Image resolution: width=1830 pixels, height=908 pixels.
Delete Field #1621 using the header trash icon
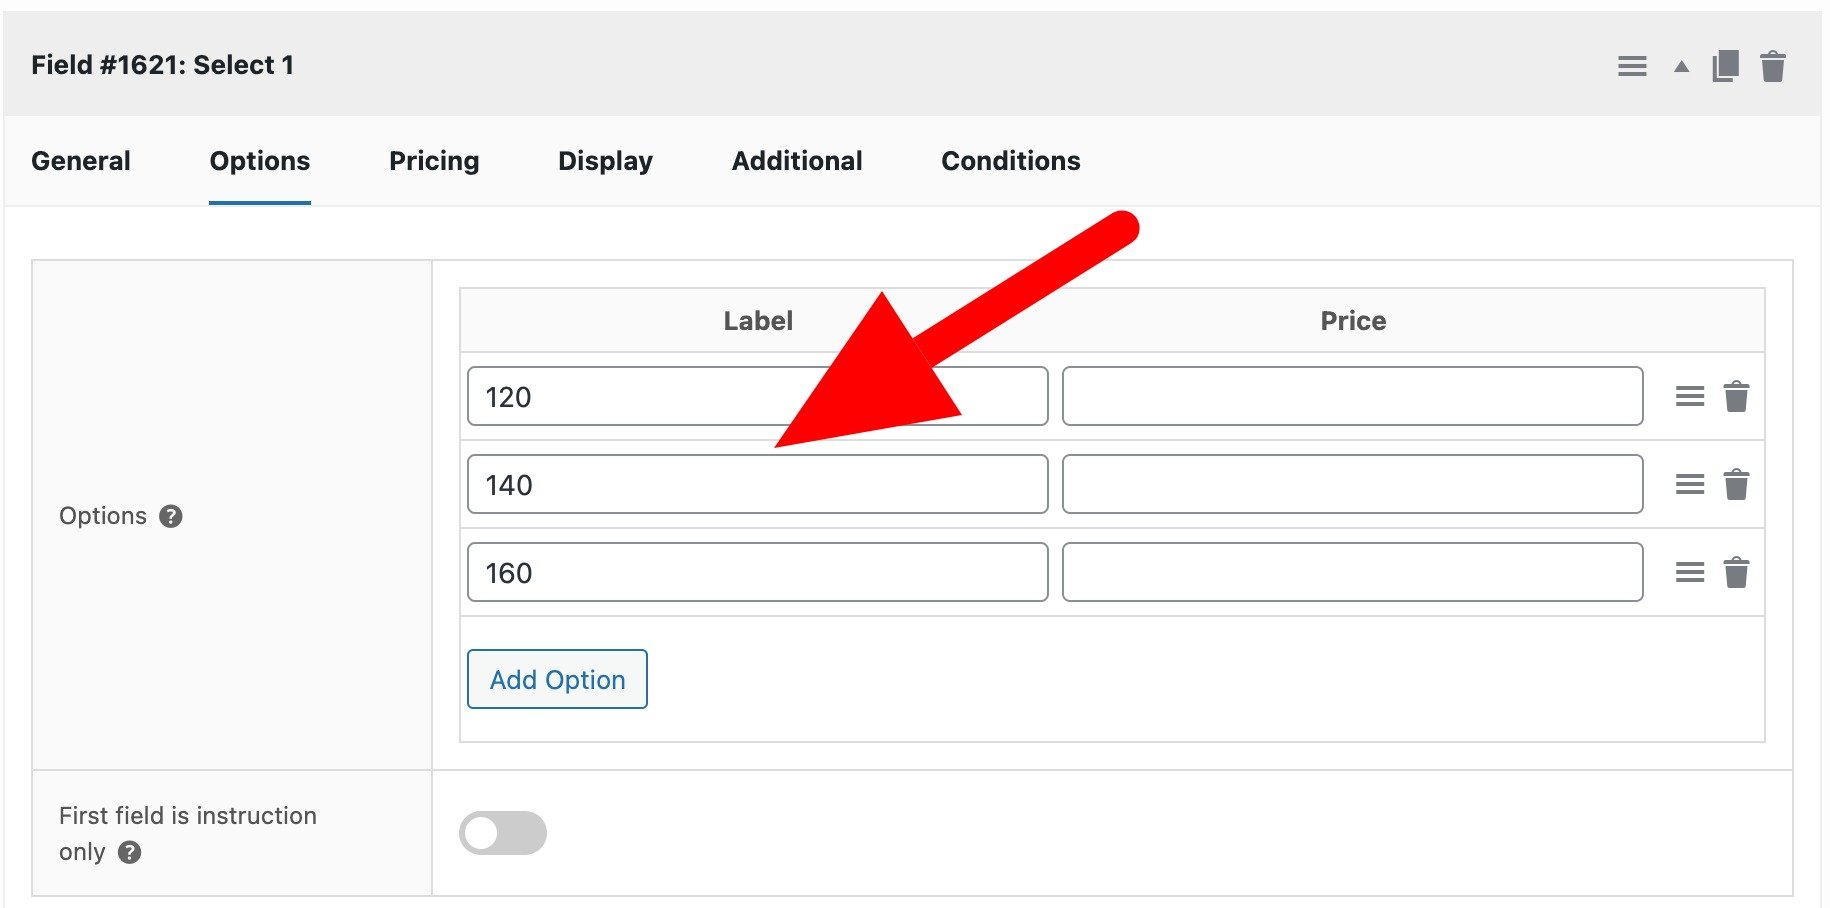(1773, 66)
